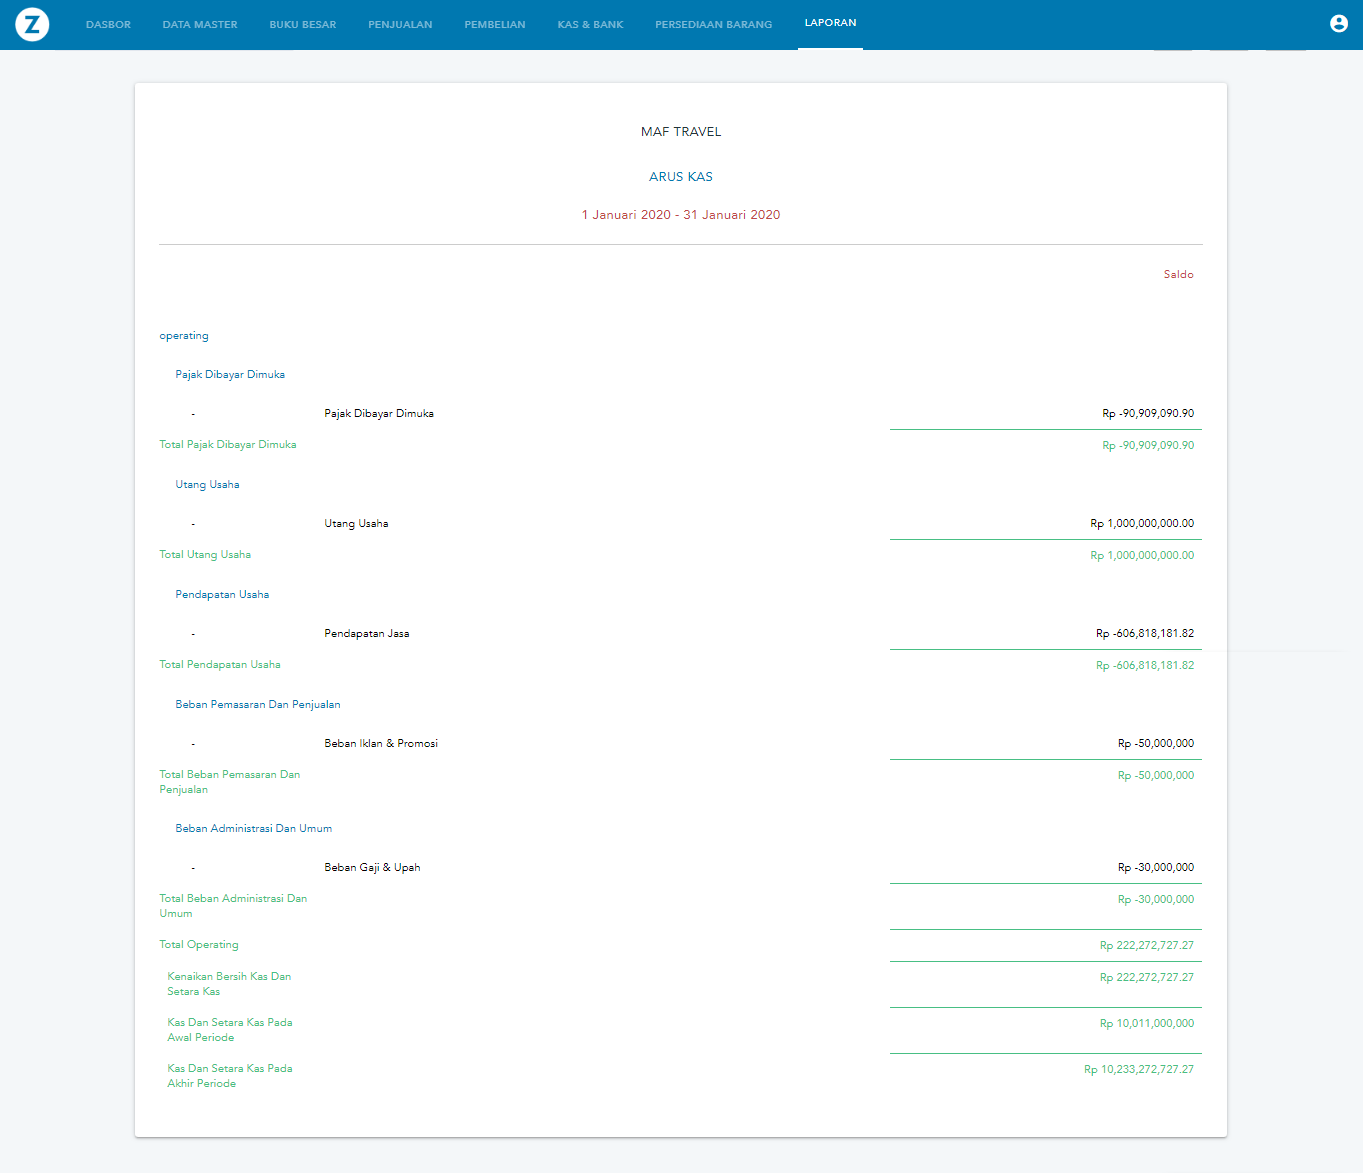1363x1173 pixels.
Task: Click the Saldo column header
Action: click(x=1178, y=275)
